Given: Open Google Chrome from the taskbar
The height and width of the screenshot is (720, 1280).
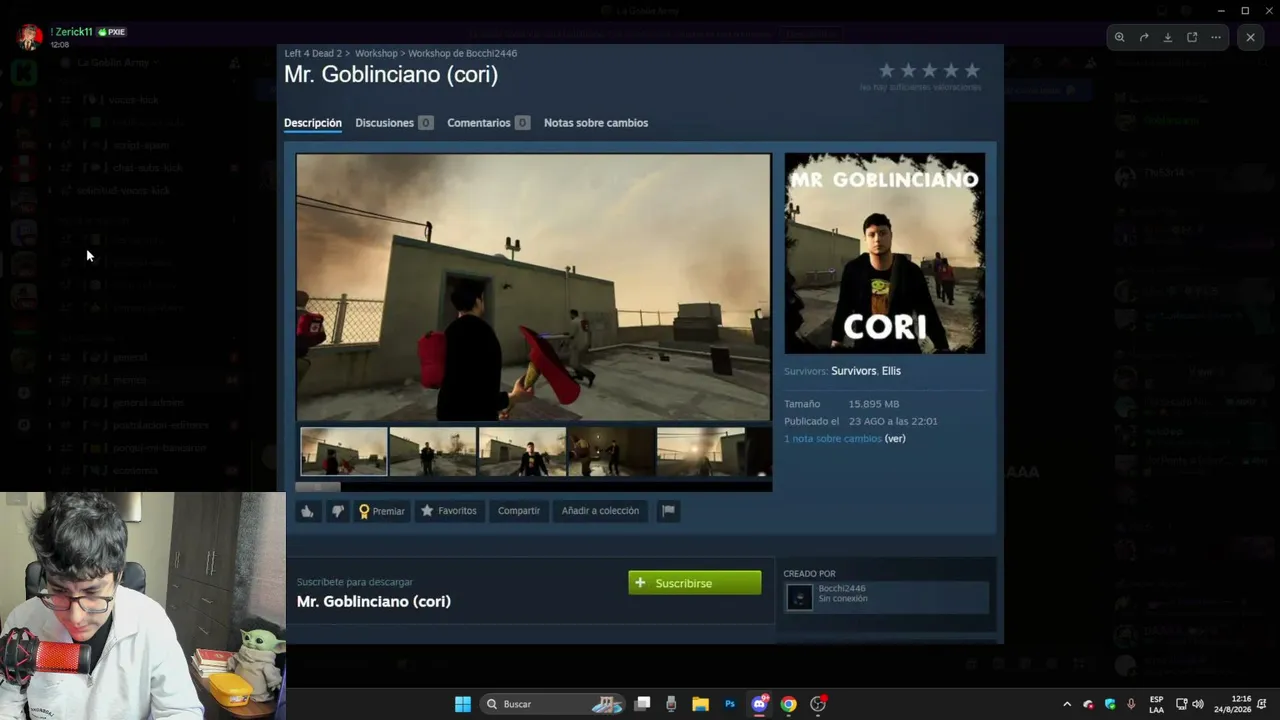Looking at the screenshot, I should [x=789, y=704].
